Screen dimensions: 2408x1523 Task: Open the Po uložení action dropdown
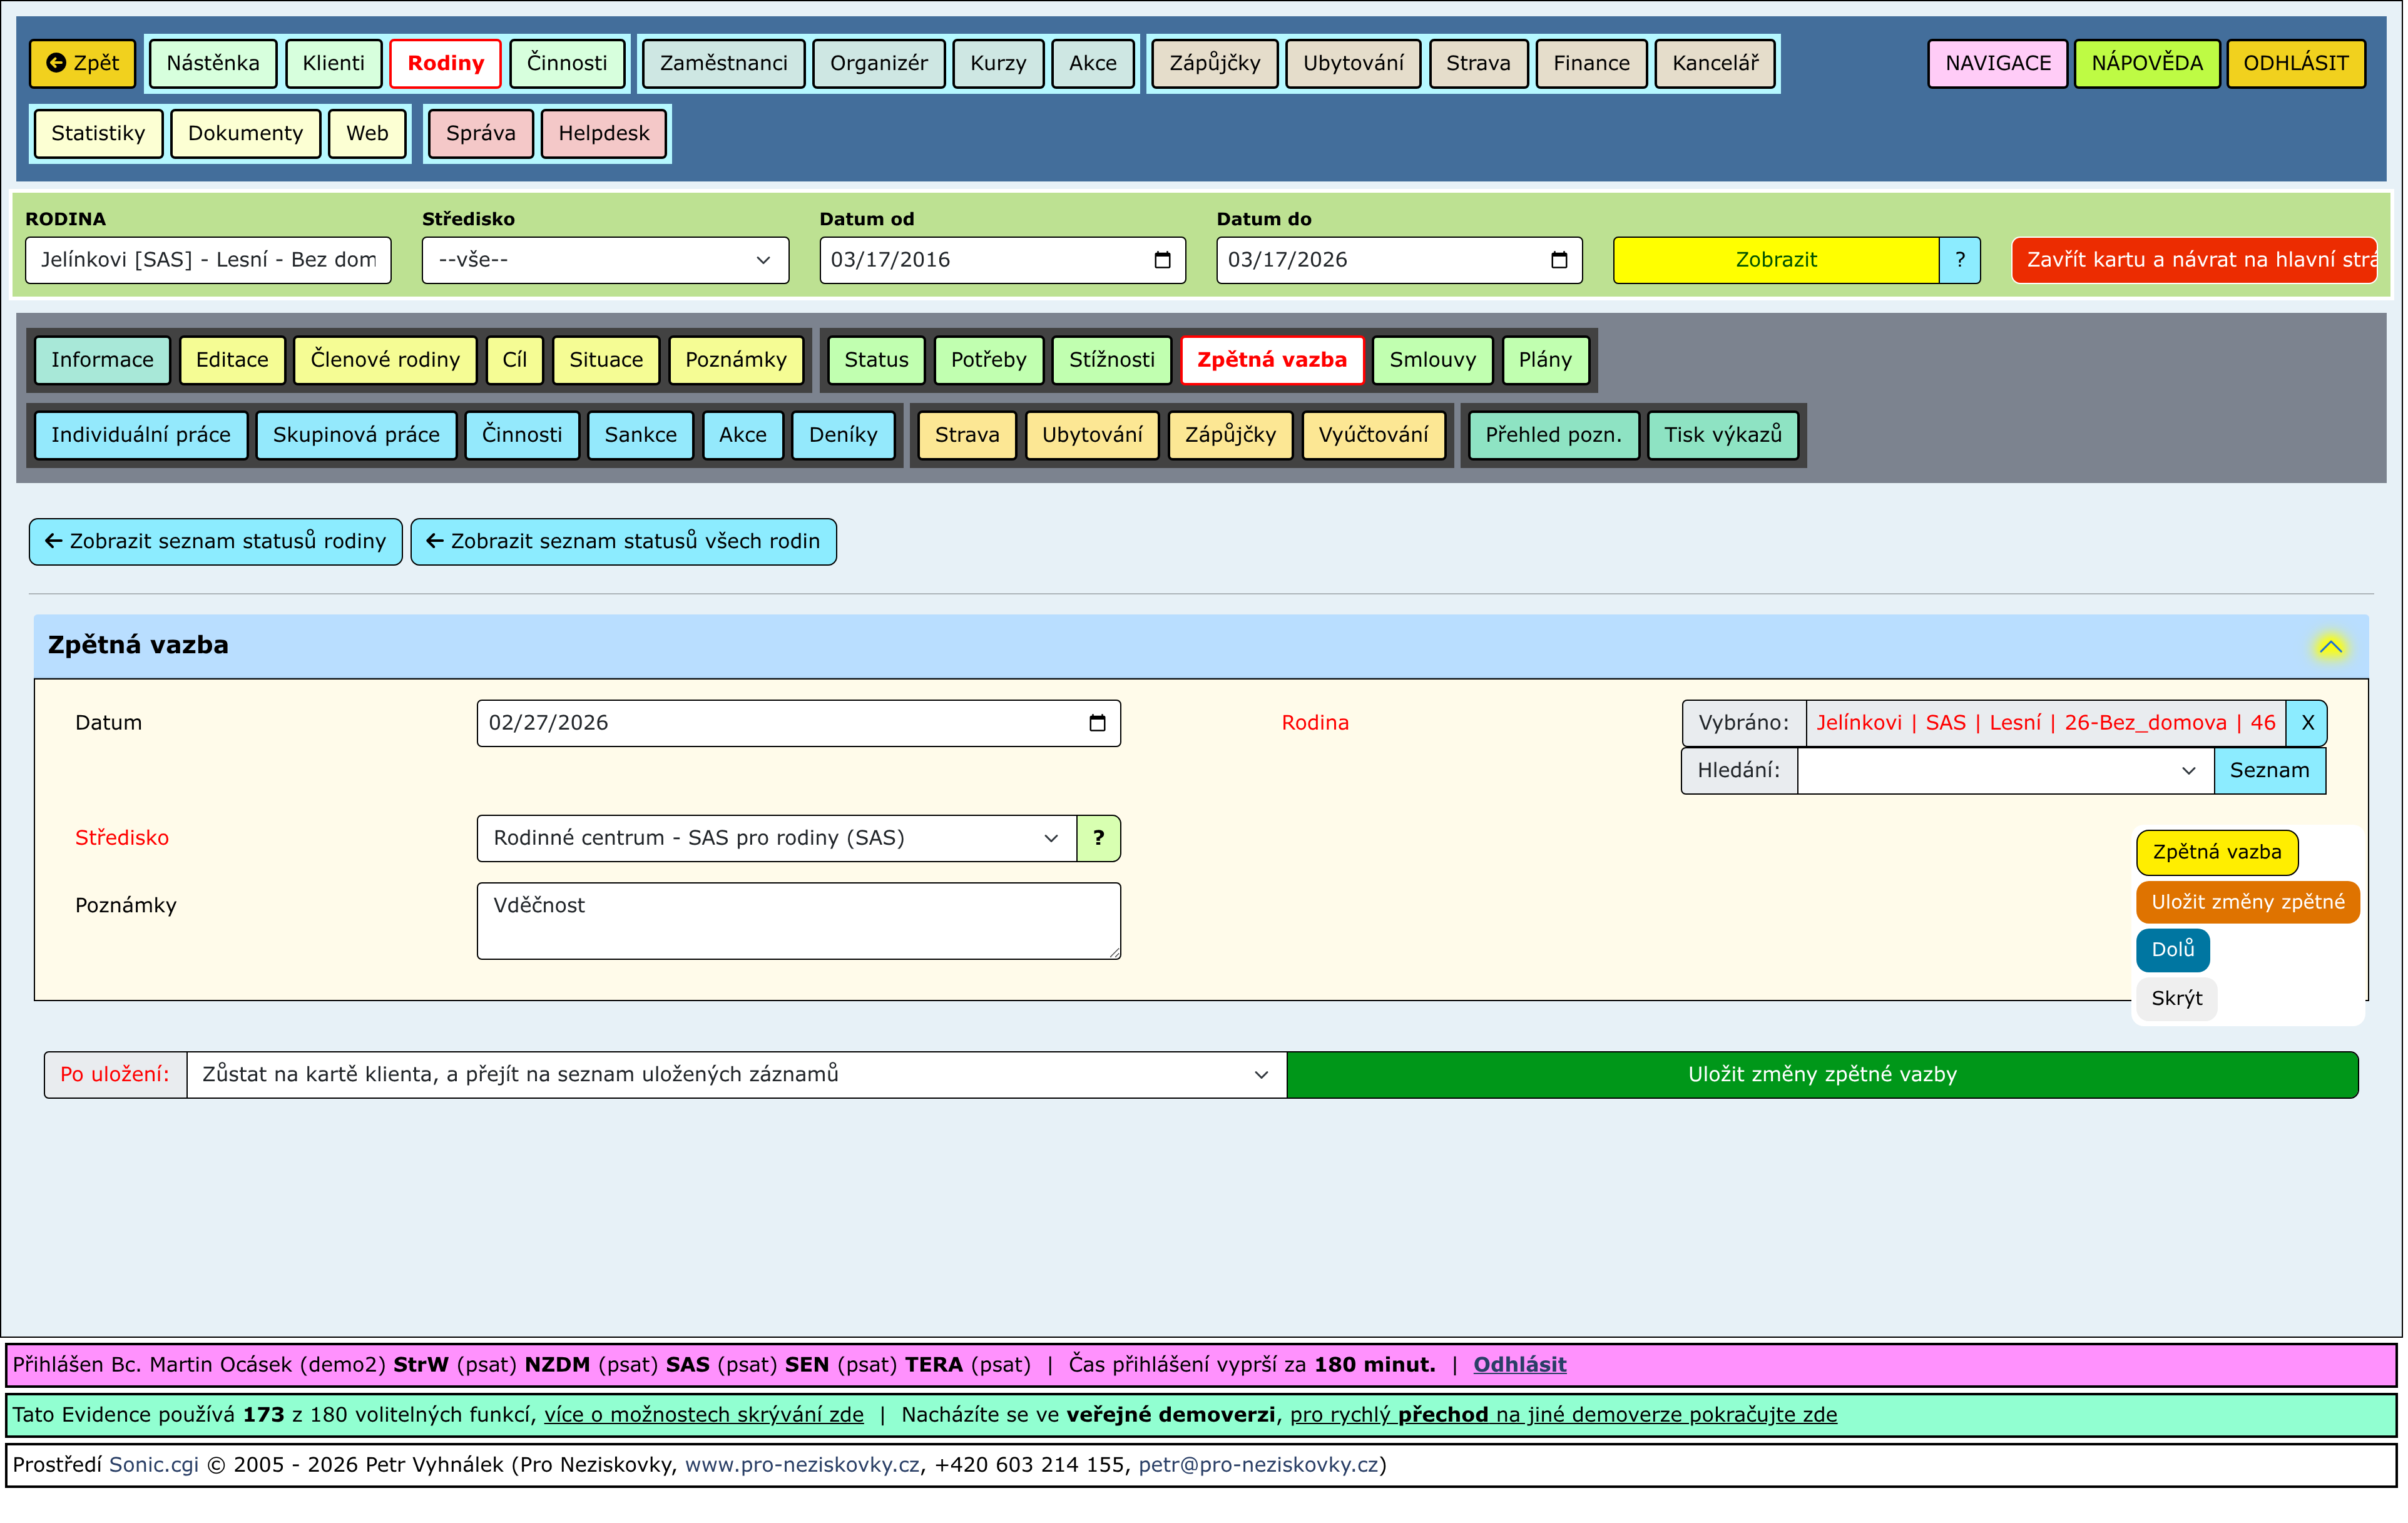(736, 1075)
